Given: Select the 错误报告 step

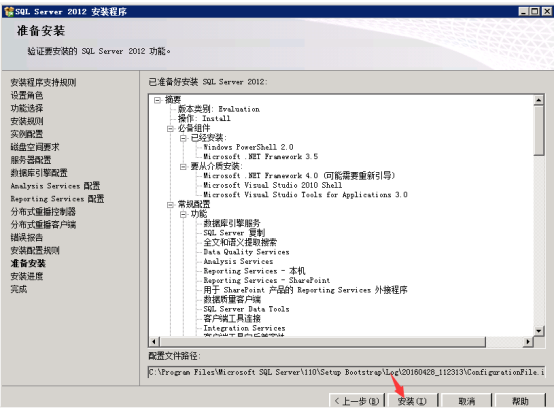Looking at the screenshot, I should [x=27, y=238].
